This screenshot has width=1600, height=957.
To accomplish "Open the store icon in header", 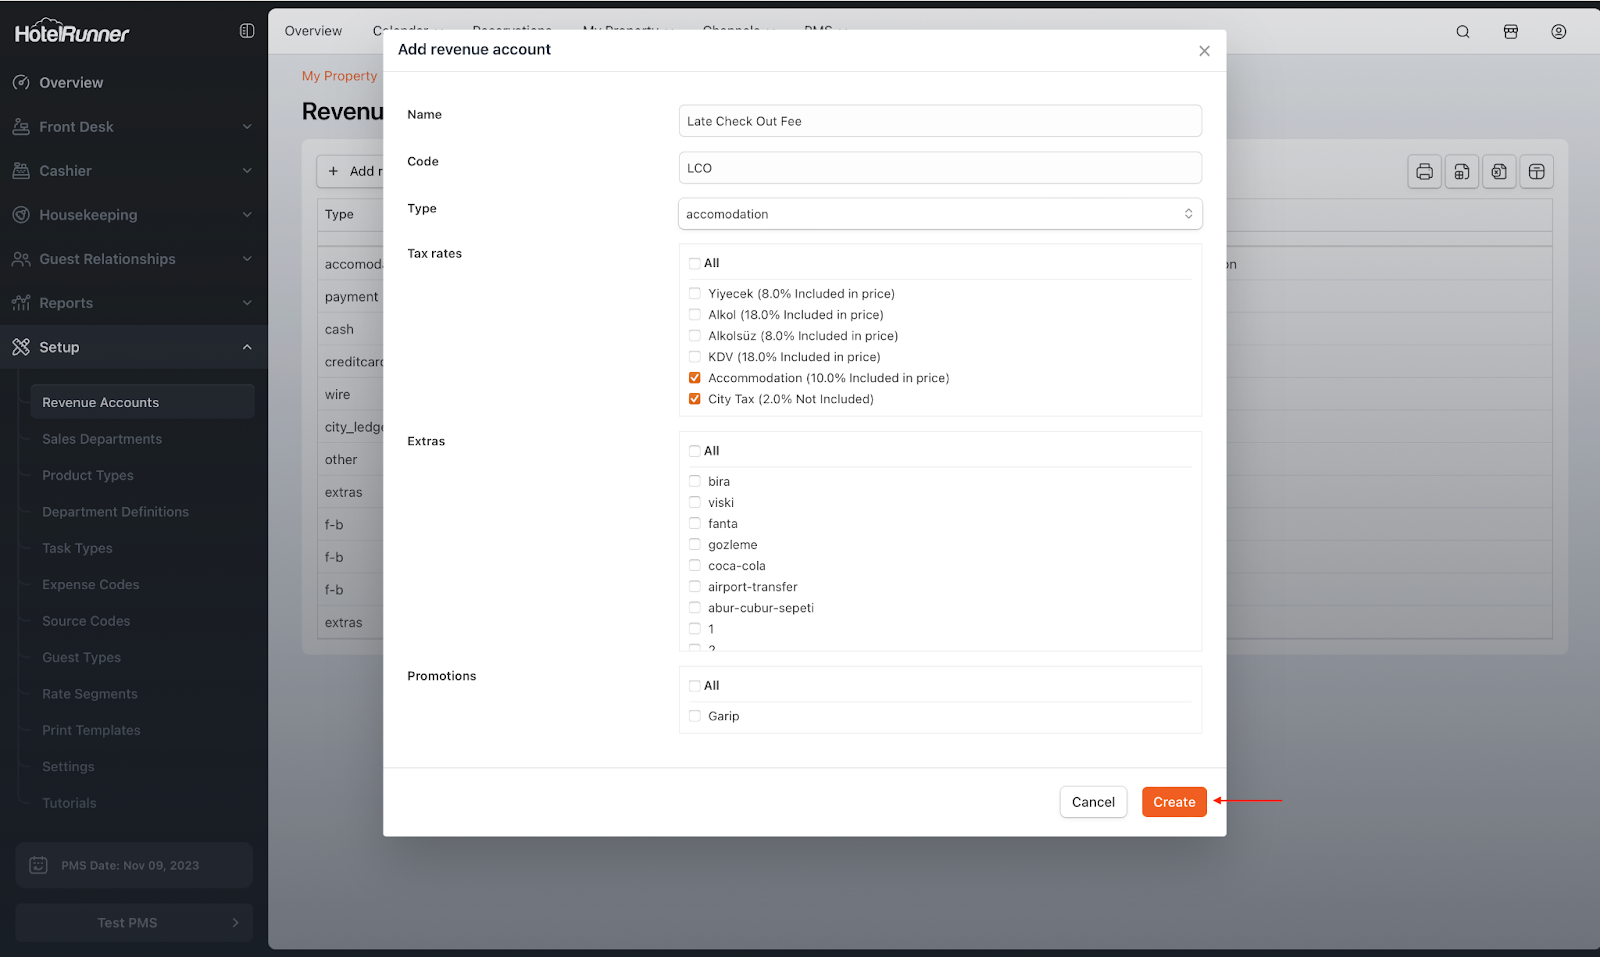I will 1510,32.
